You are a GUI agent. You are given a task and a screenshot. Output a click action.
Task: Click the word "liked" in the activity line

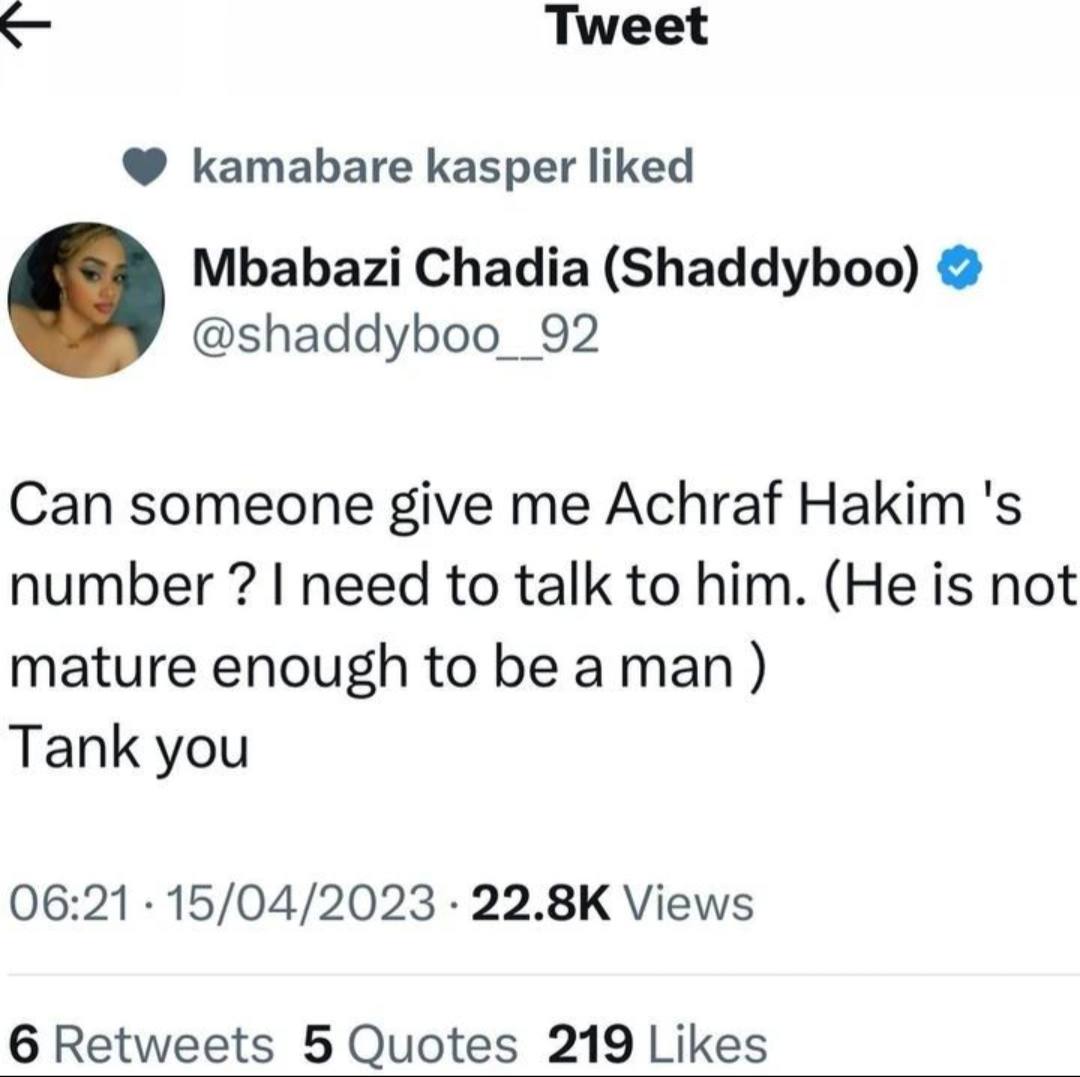coord(641,167)
